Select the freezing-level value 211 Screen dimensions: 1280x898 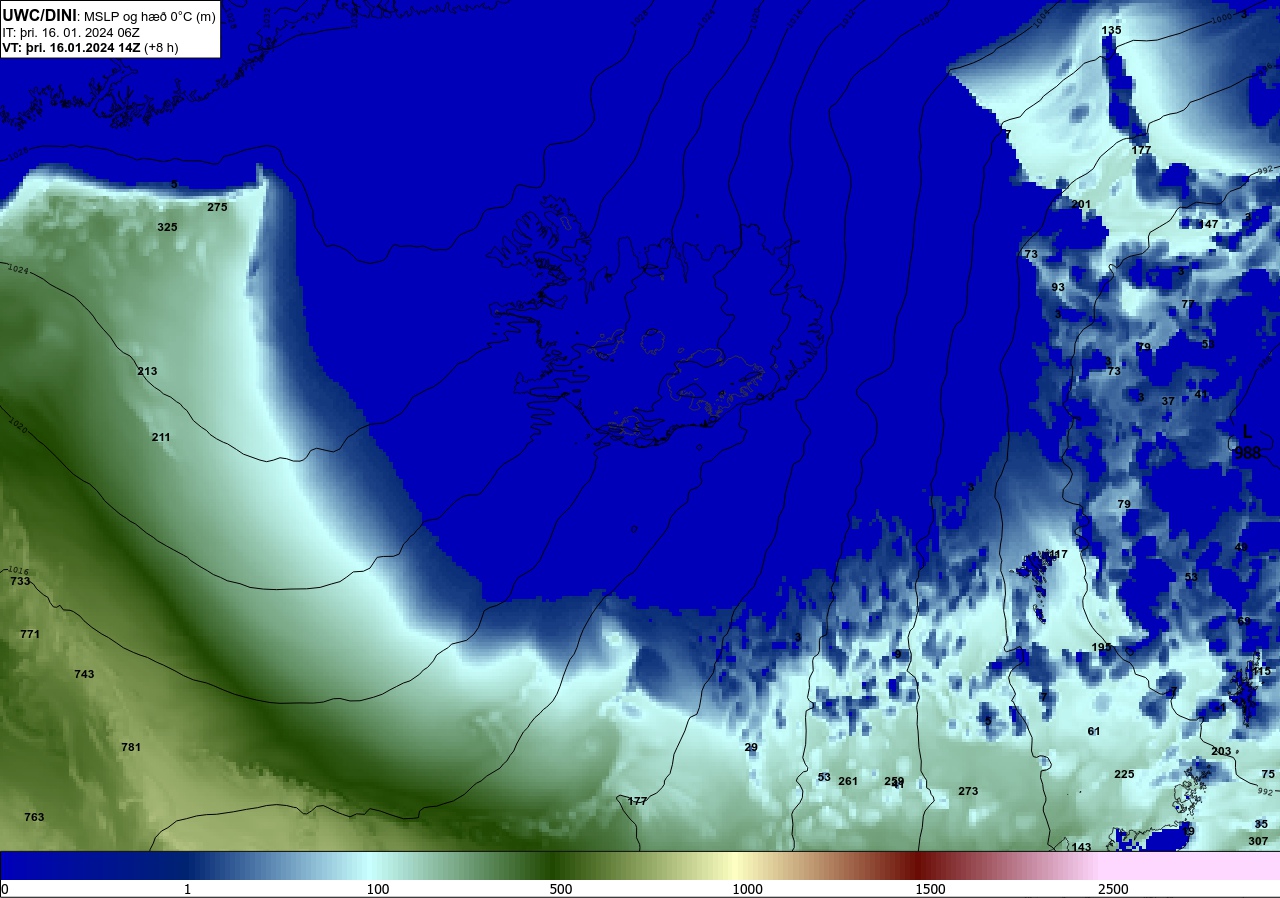coord(161,437)
